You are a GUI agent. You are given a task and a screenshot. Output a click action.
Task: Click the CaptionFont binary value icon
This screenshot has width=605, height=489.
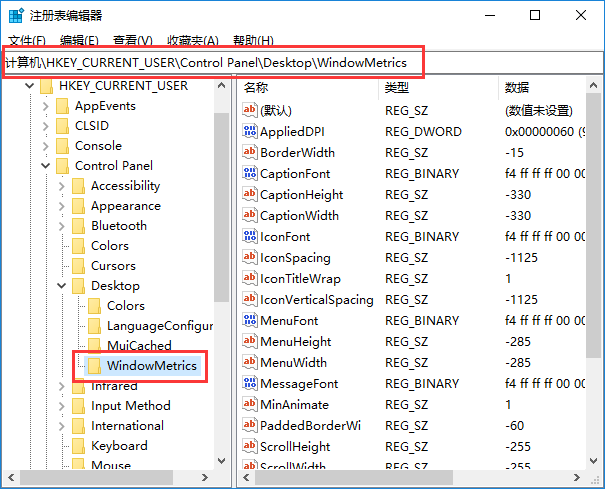[x=249, y=173]
